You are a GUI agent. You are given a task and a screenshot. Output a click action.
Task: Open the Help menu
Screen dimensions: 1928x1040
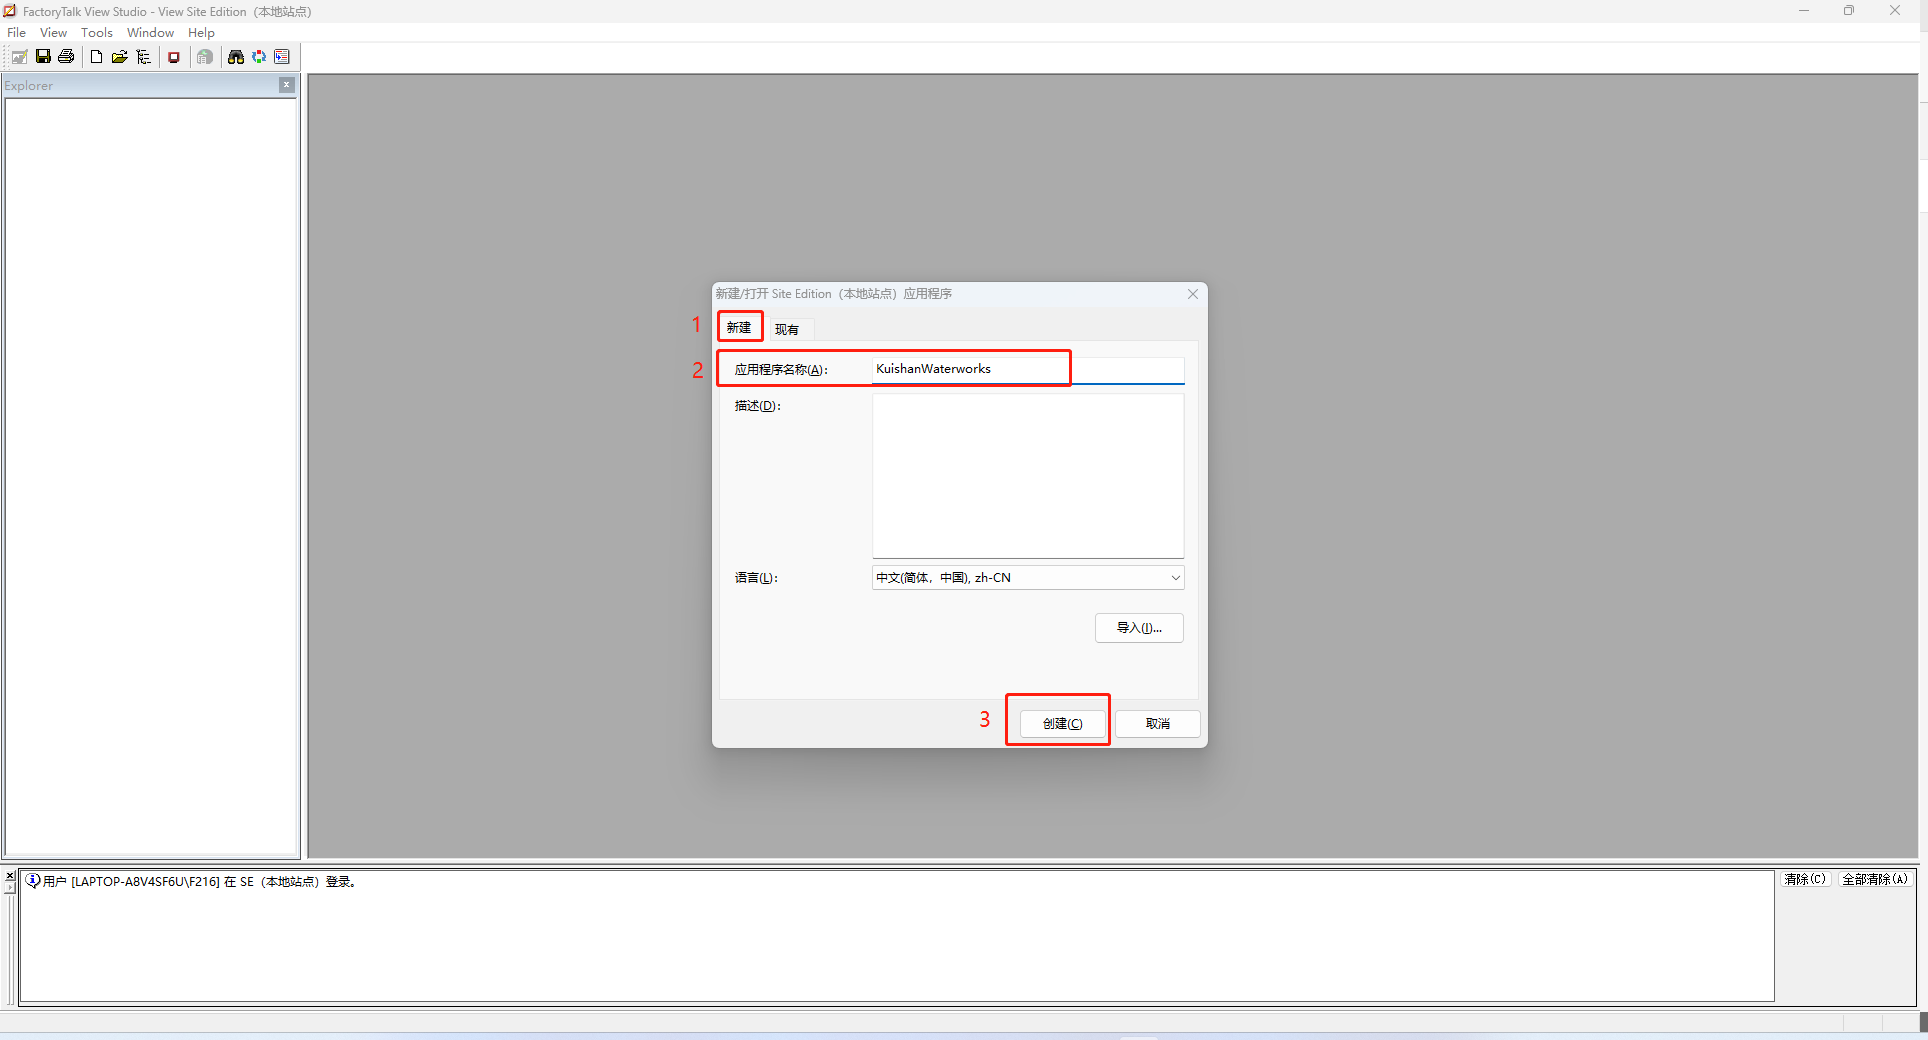pos(201,33)
